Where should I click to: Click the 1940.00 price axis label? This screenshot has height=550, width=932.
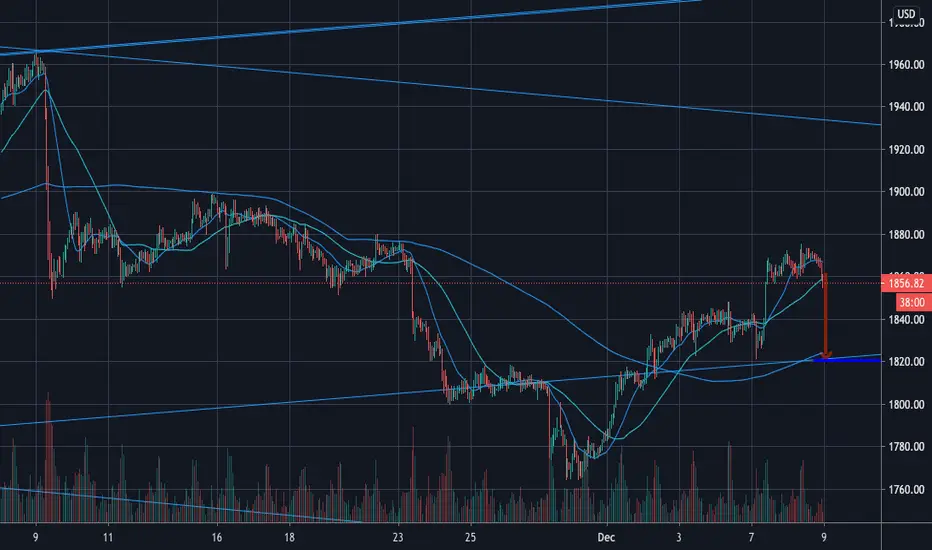906,107
